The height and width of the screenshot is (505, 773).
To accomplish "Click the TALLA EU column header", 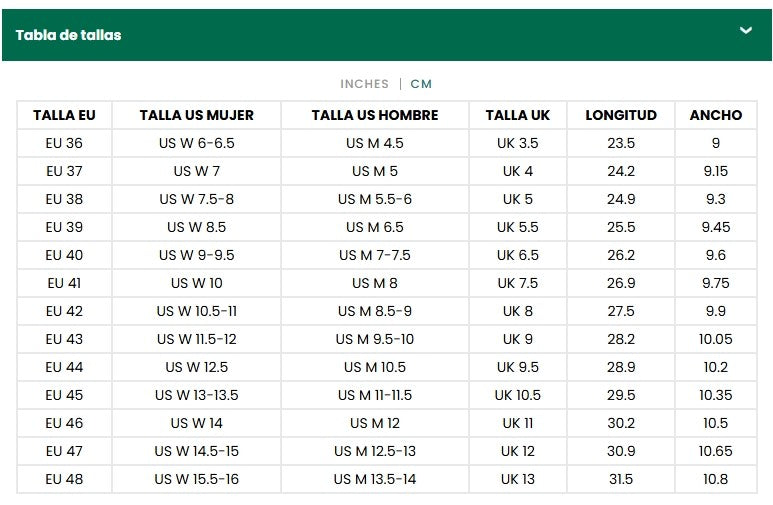I will [x=64, y=115].
